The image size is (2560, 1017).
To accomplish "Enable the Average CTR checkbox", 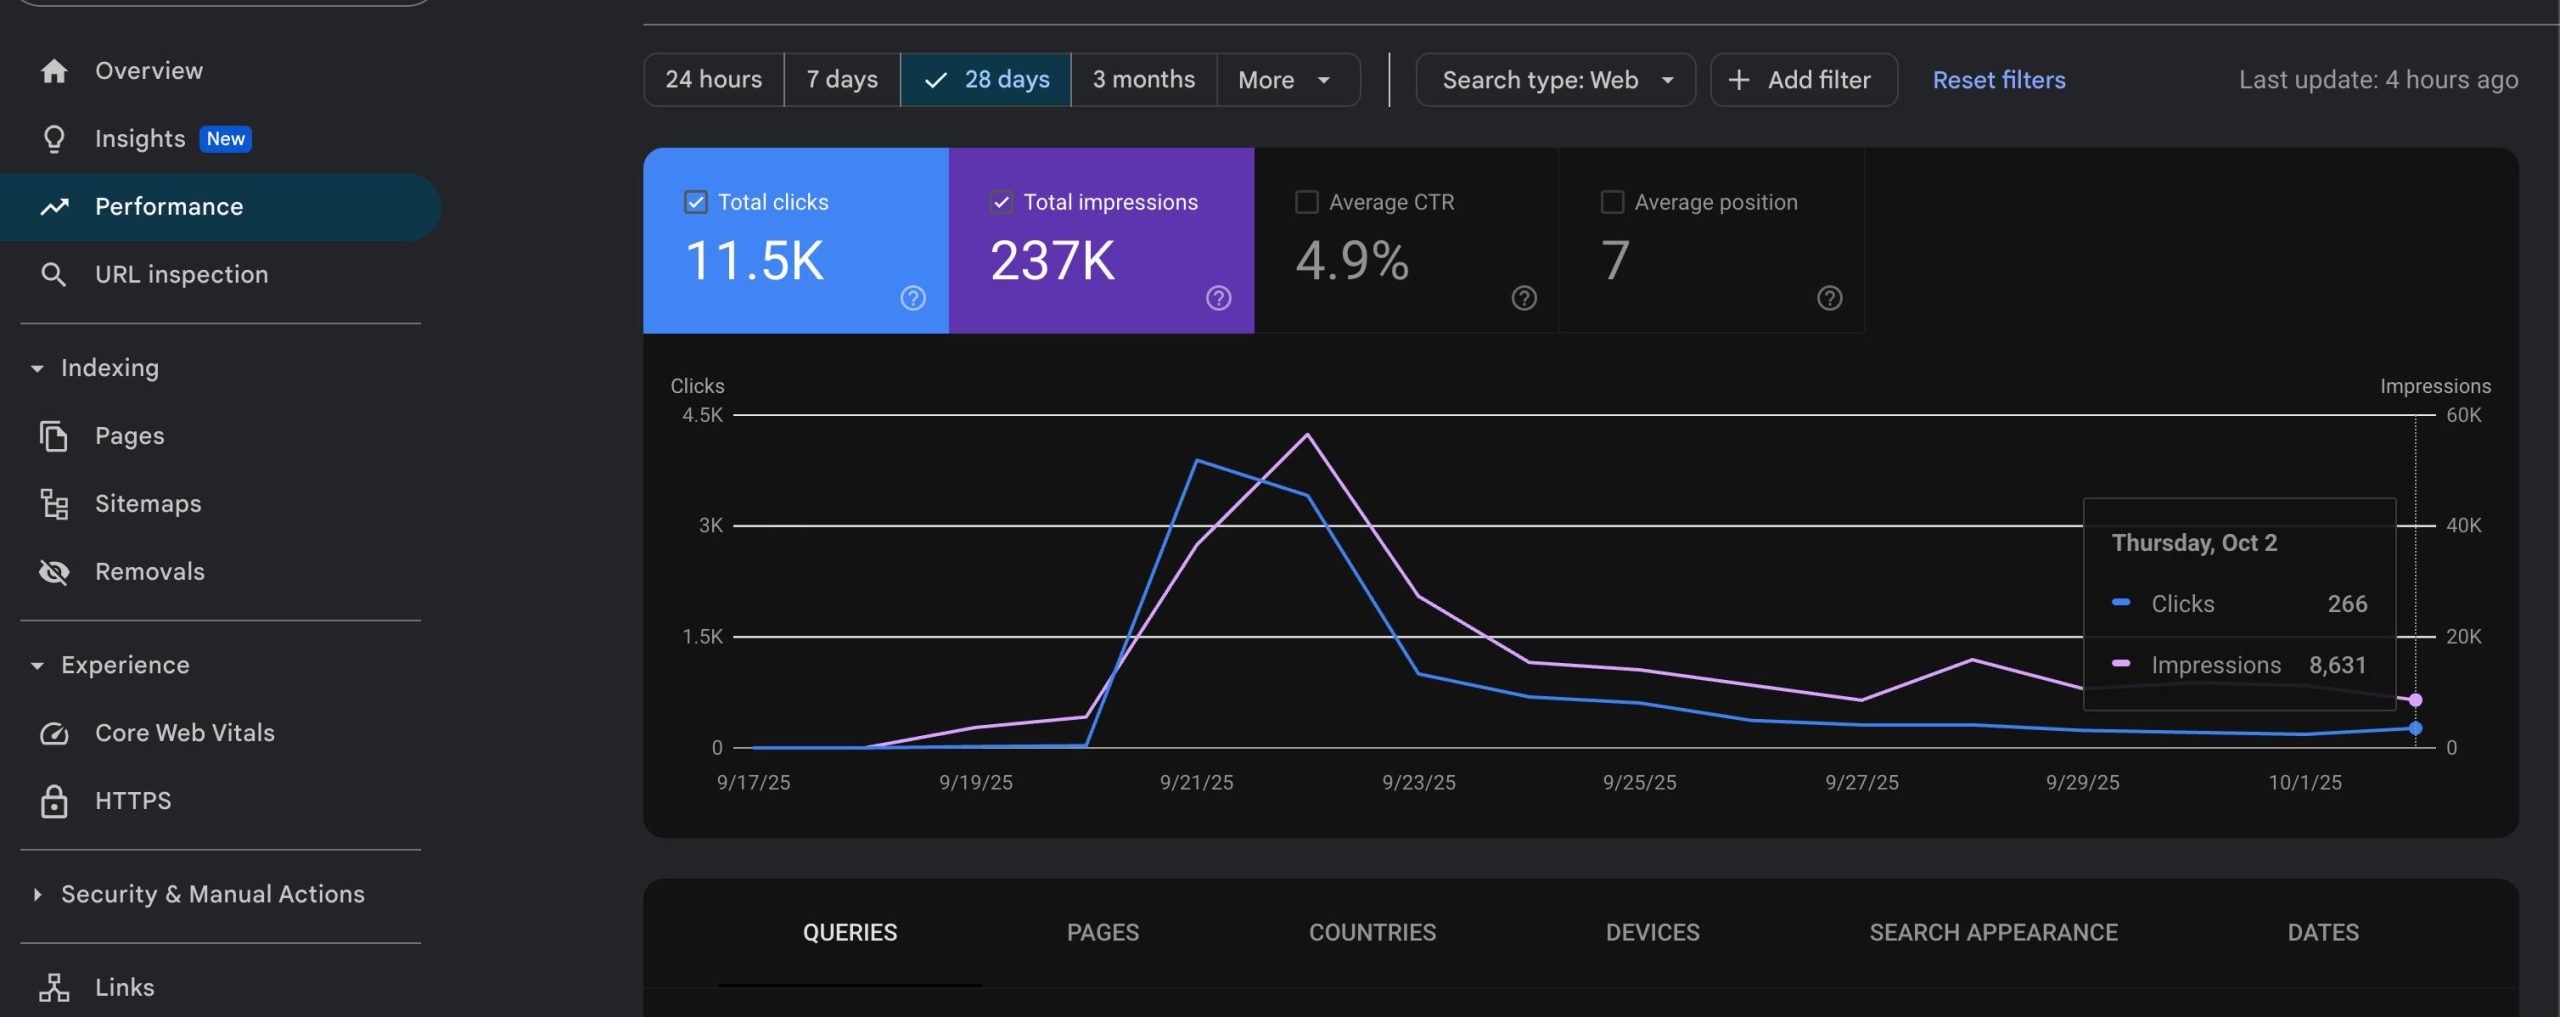I will 1306,202.
